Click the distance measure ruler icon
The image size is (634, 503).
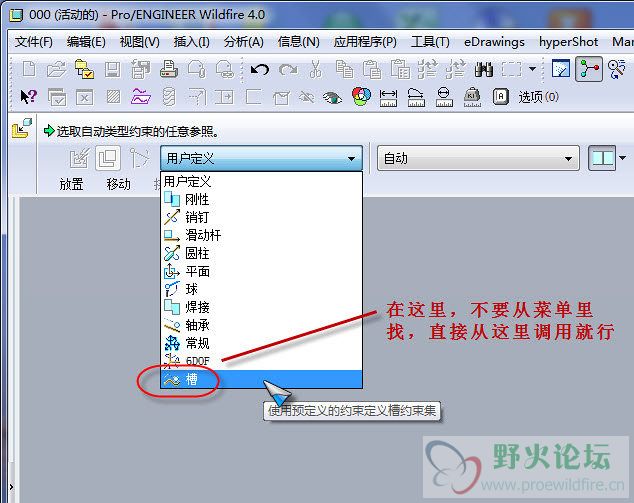388,97
